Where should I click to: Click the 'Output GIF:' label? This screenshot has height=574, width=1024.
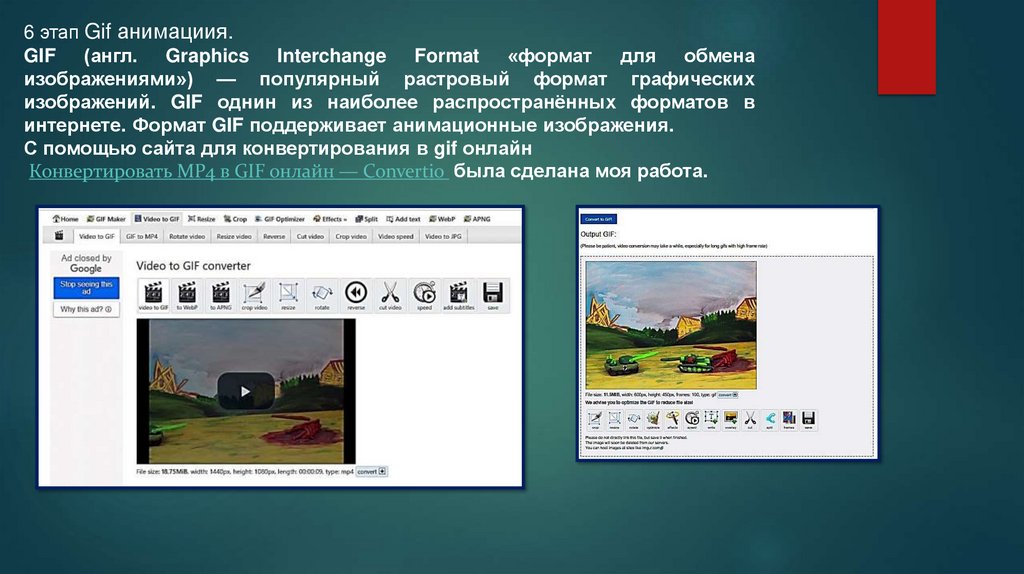598,234
